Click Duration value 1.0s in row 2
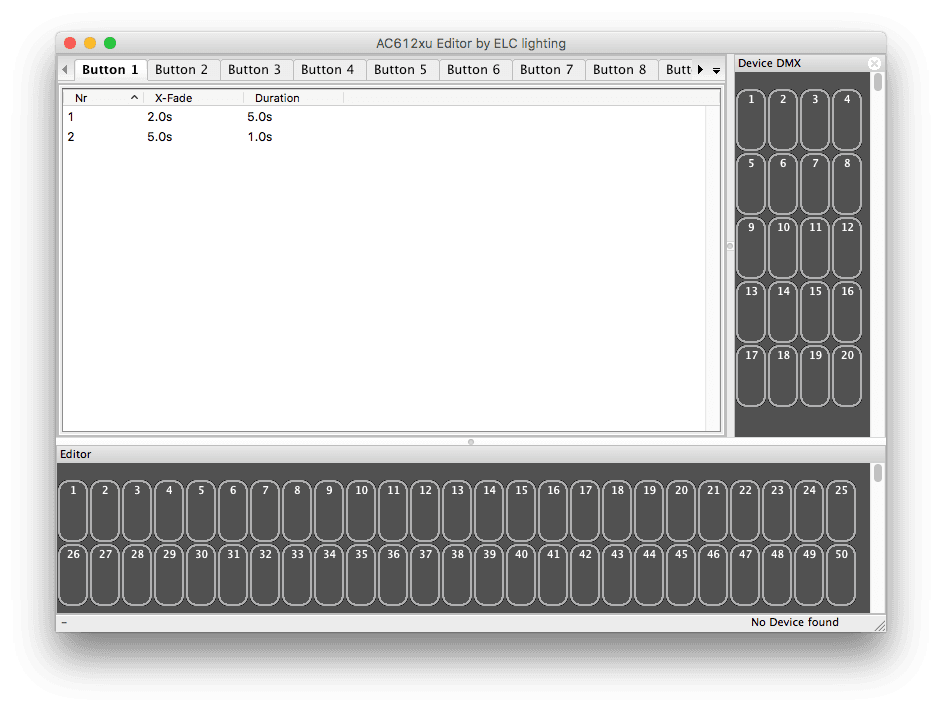 260,137
